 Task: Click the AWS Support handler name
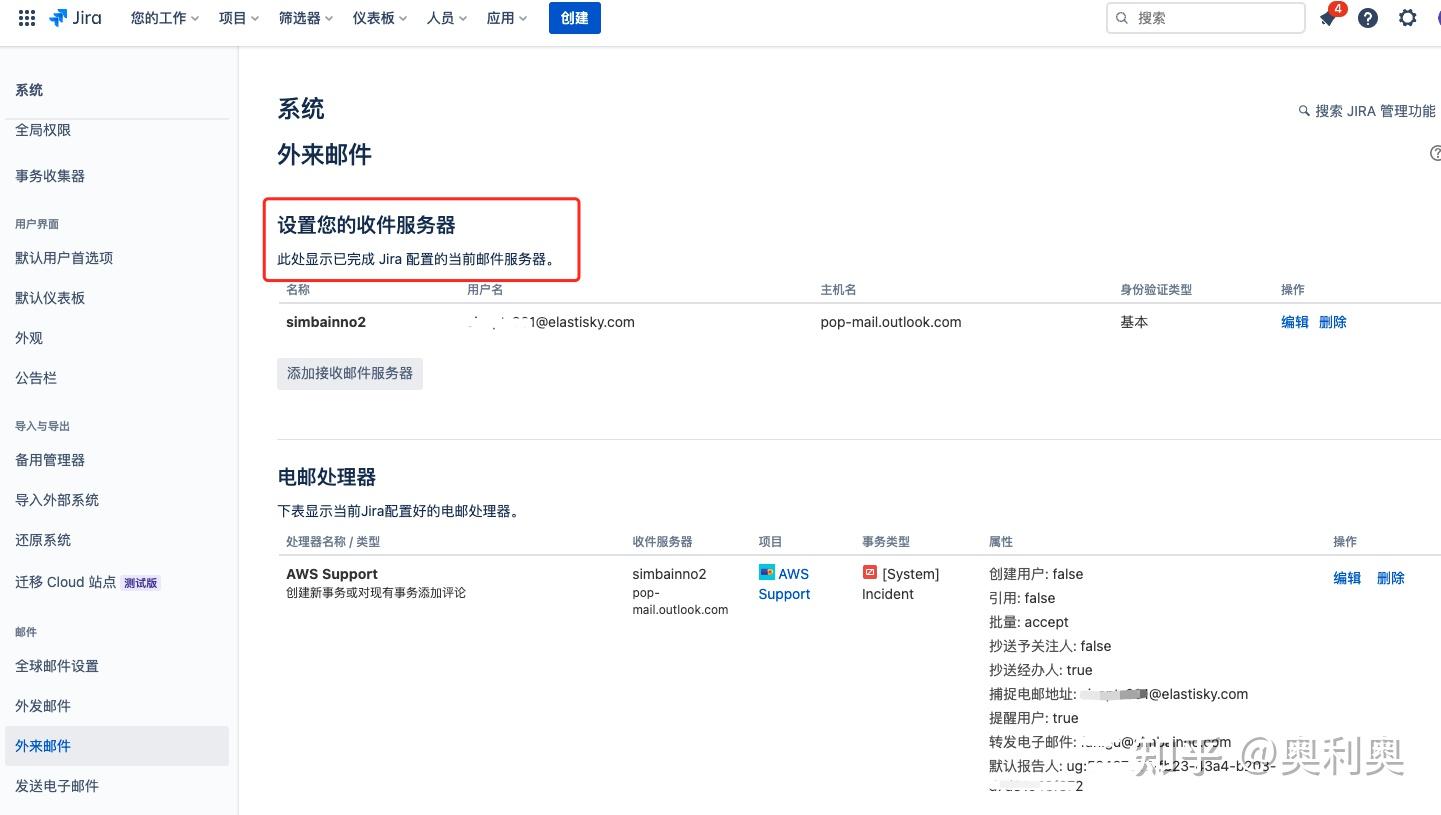coord(332,574)
